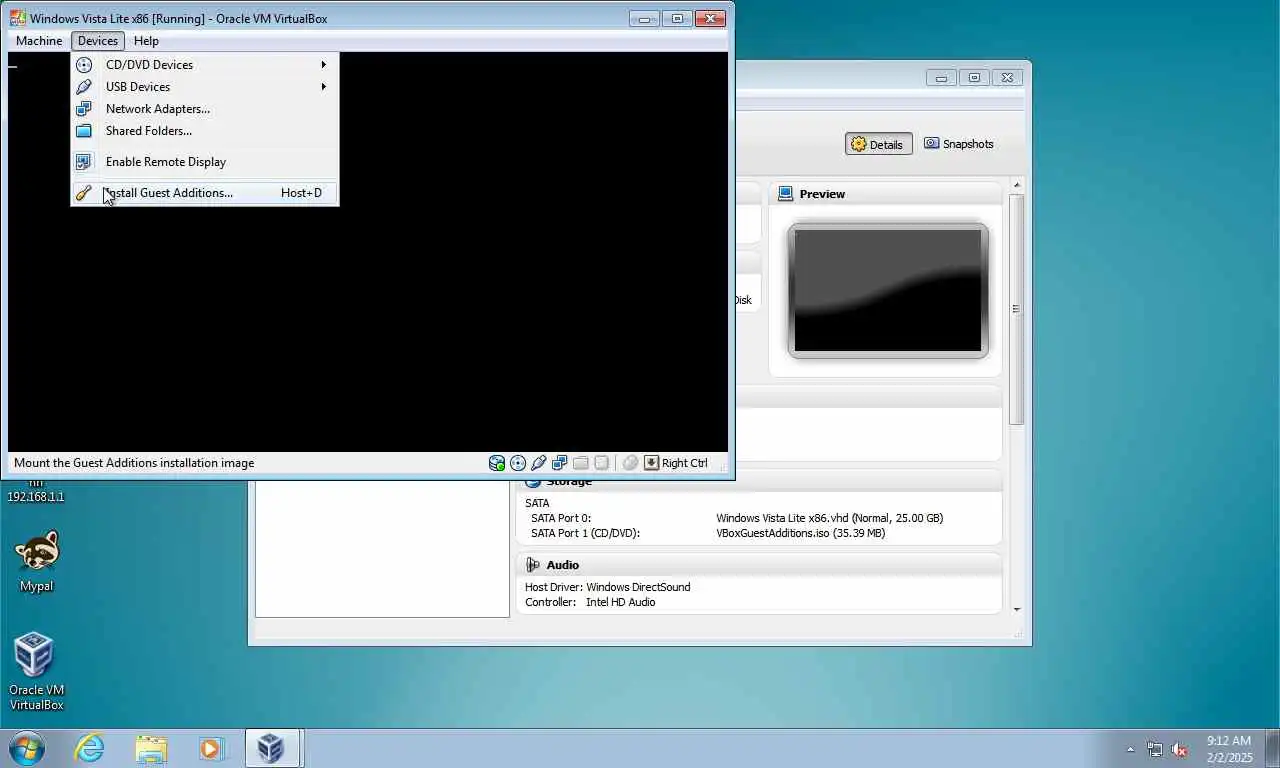Click the muted volume tray icon
Image resolution: width=1280 pixels, height=768 pixels.
pyautogui.click(x=1180, y=749)
